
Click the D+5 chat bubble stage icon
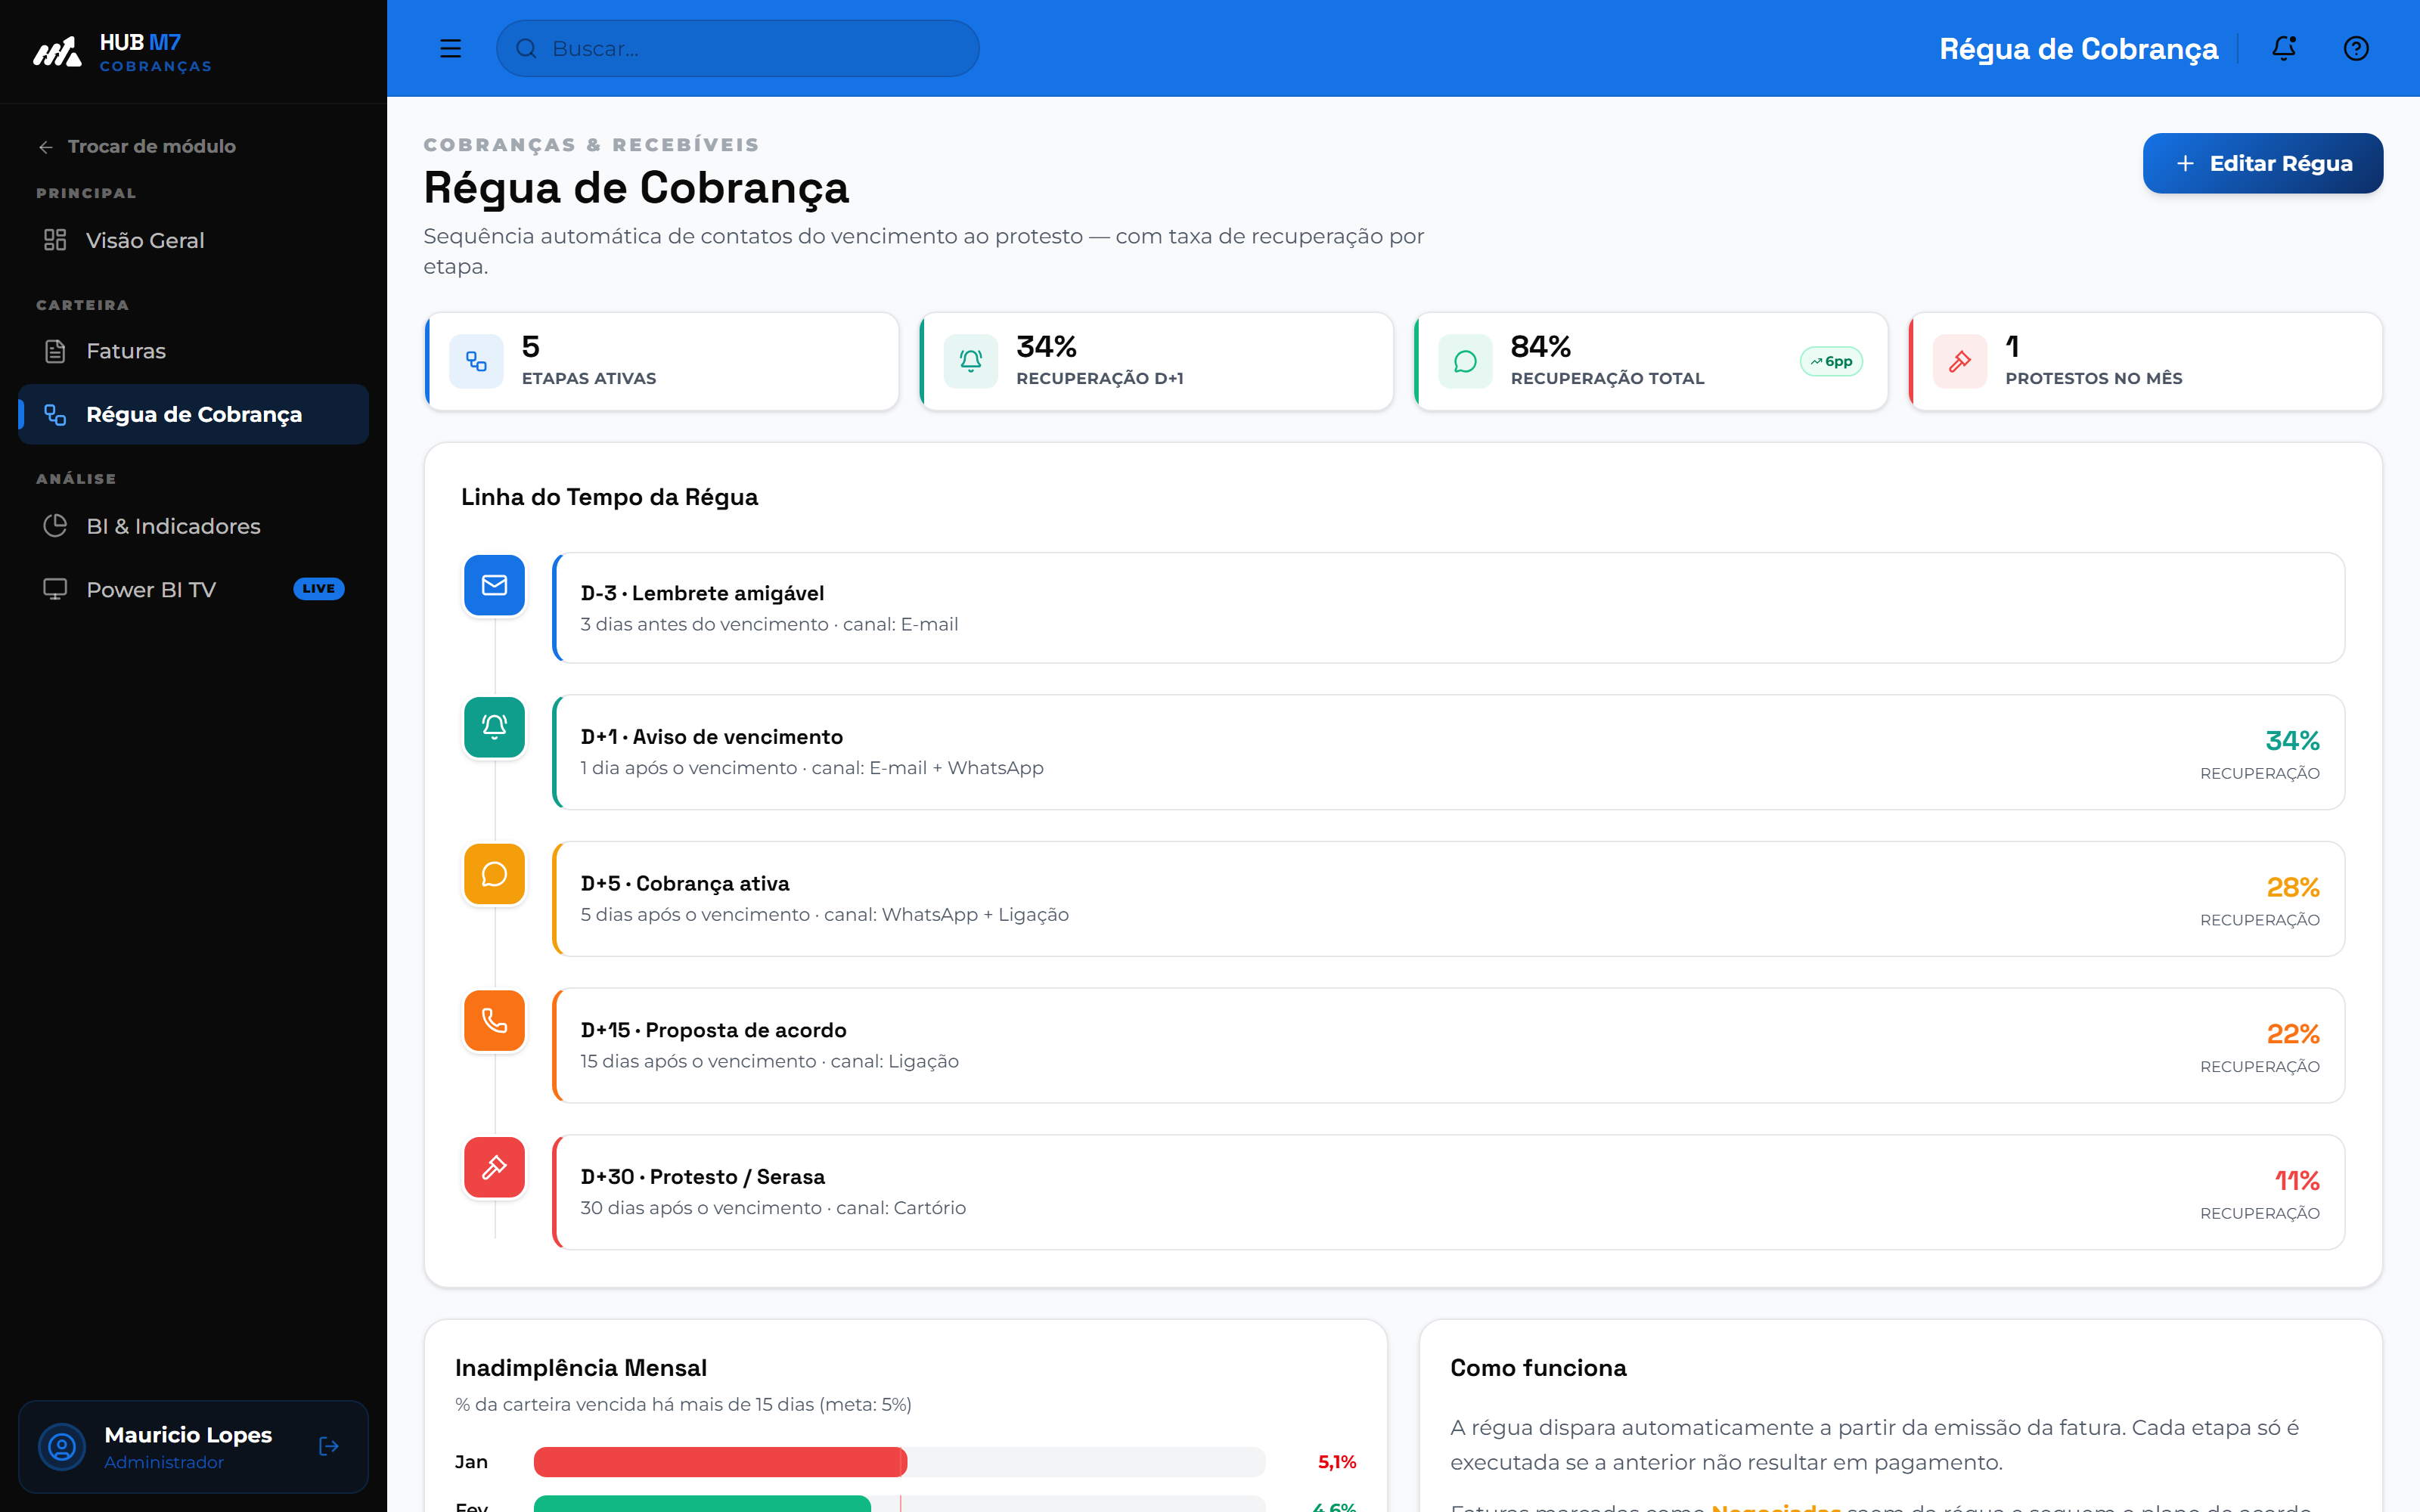494,874
